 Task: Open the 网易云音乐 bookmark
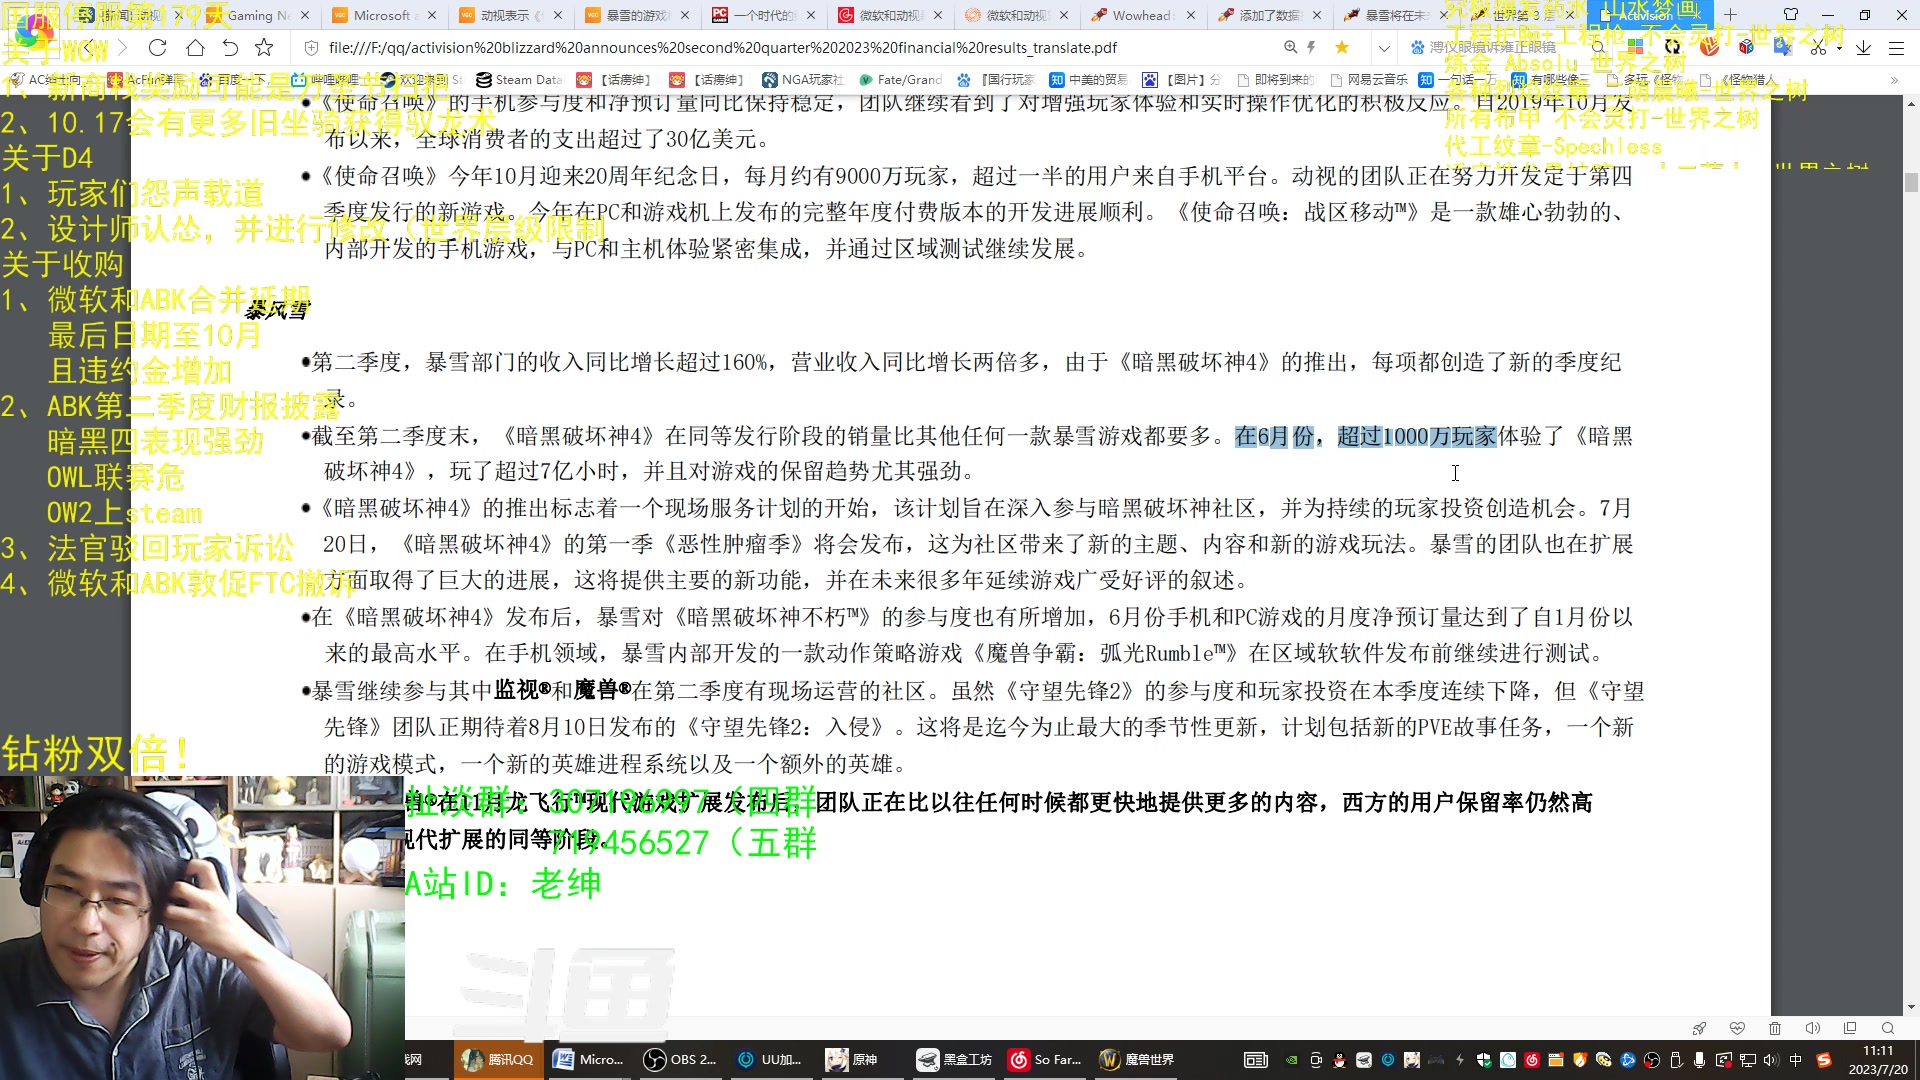[1368, 80]
